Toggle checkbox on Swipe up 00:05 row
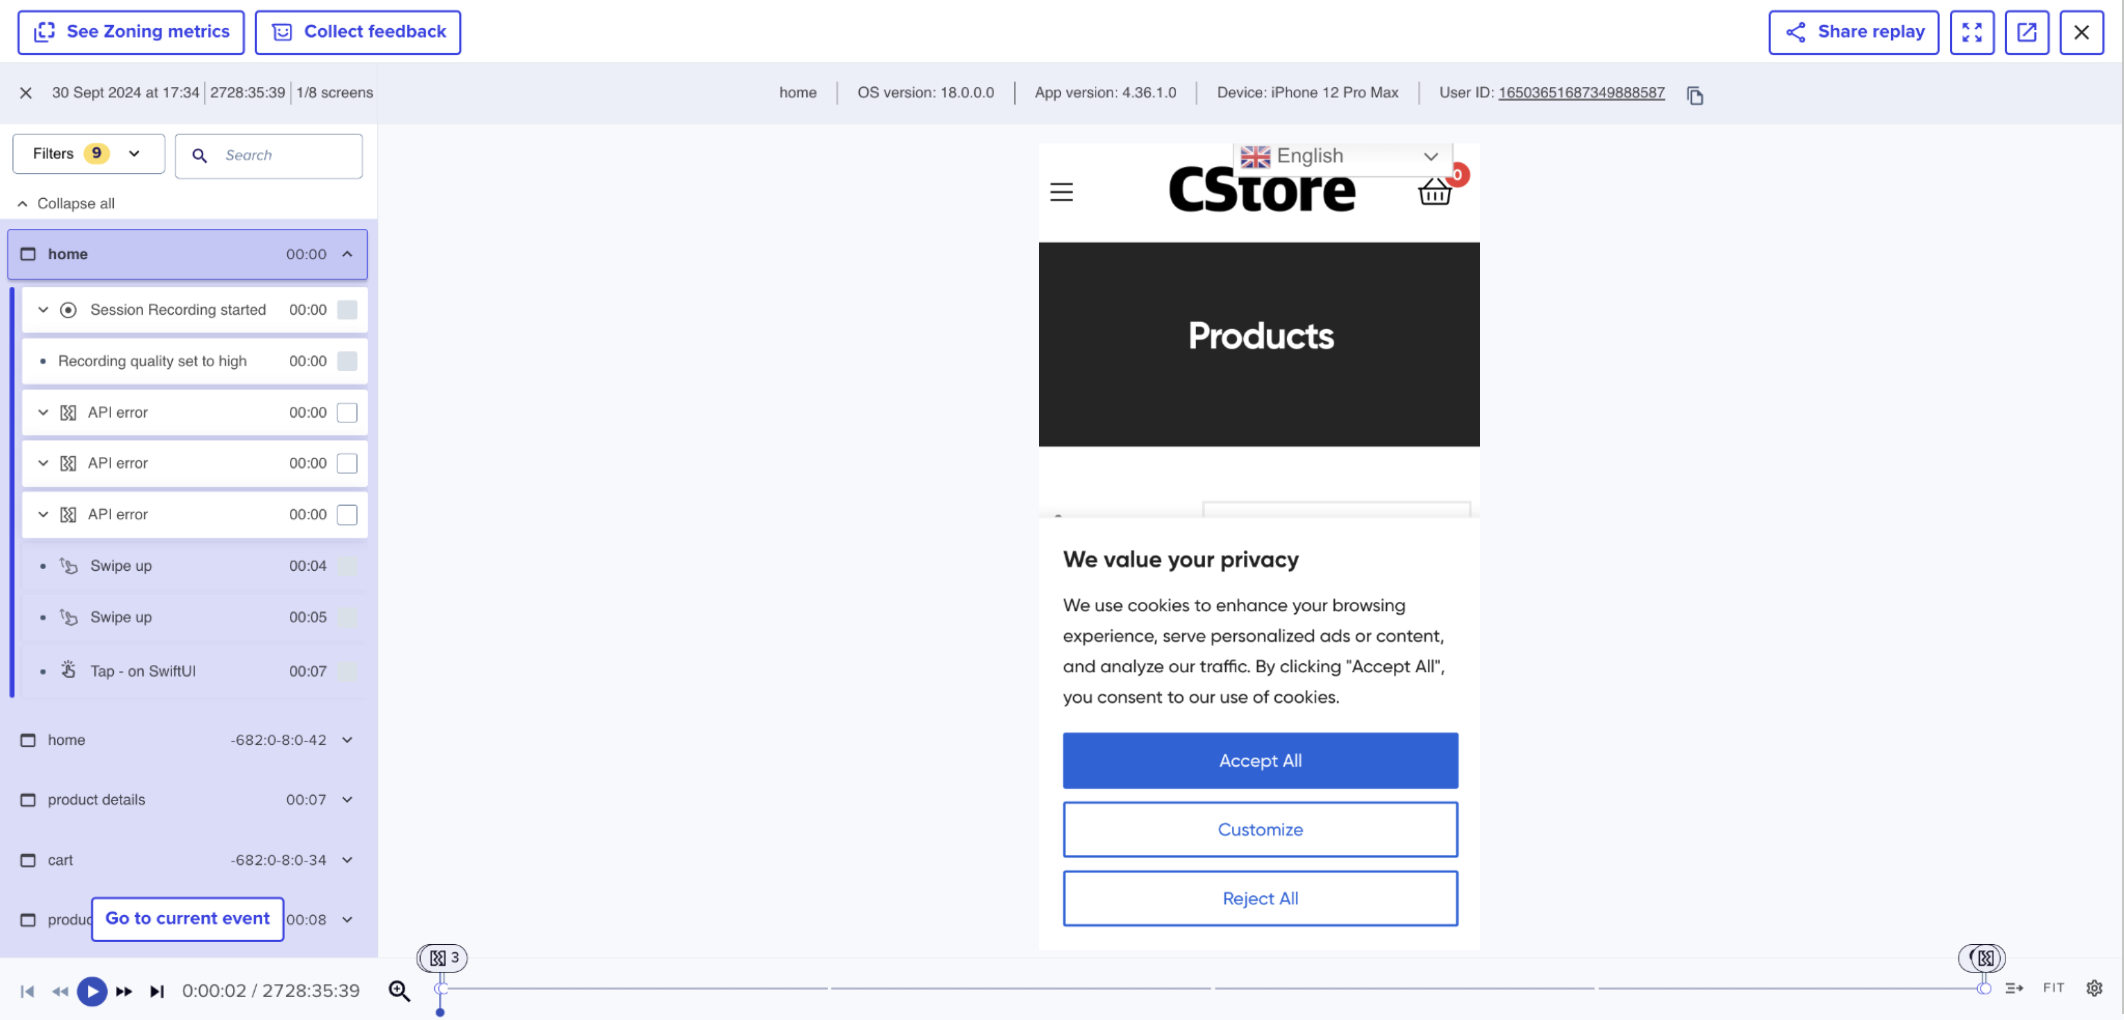2124x1020 pixels. pos(347,617)
